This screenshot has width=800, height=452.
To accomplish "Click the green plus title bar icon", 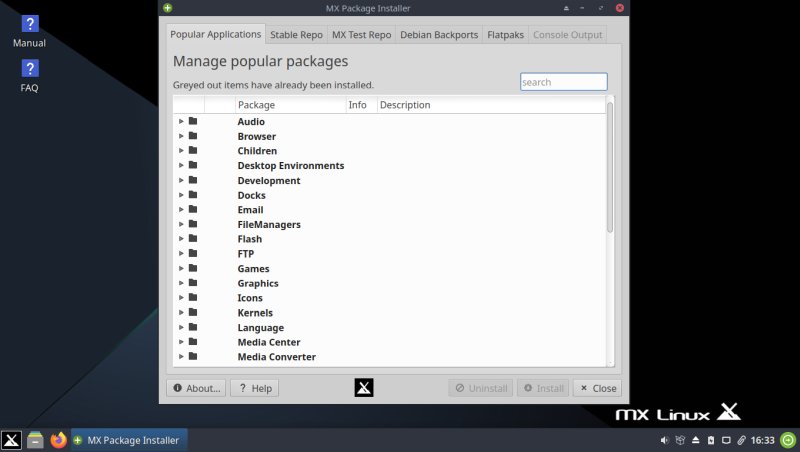I will [167, 8].
